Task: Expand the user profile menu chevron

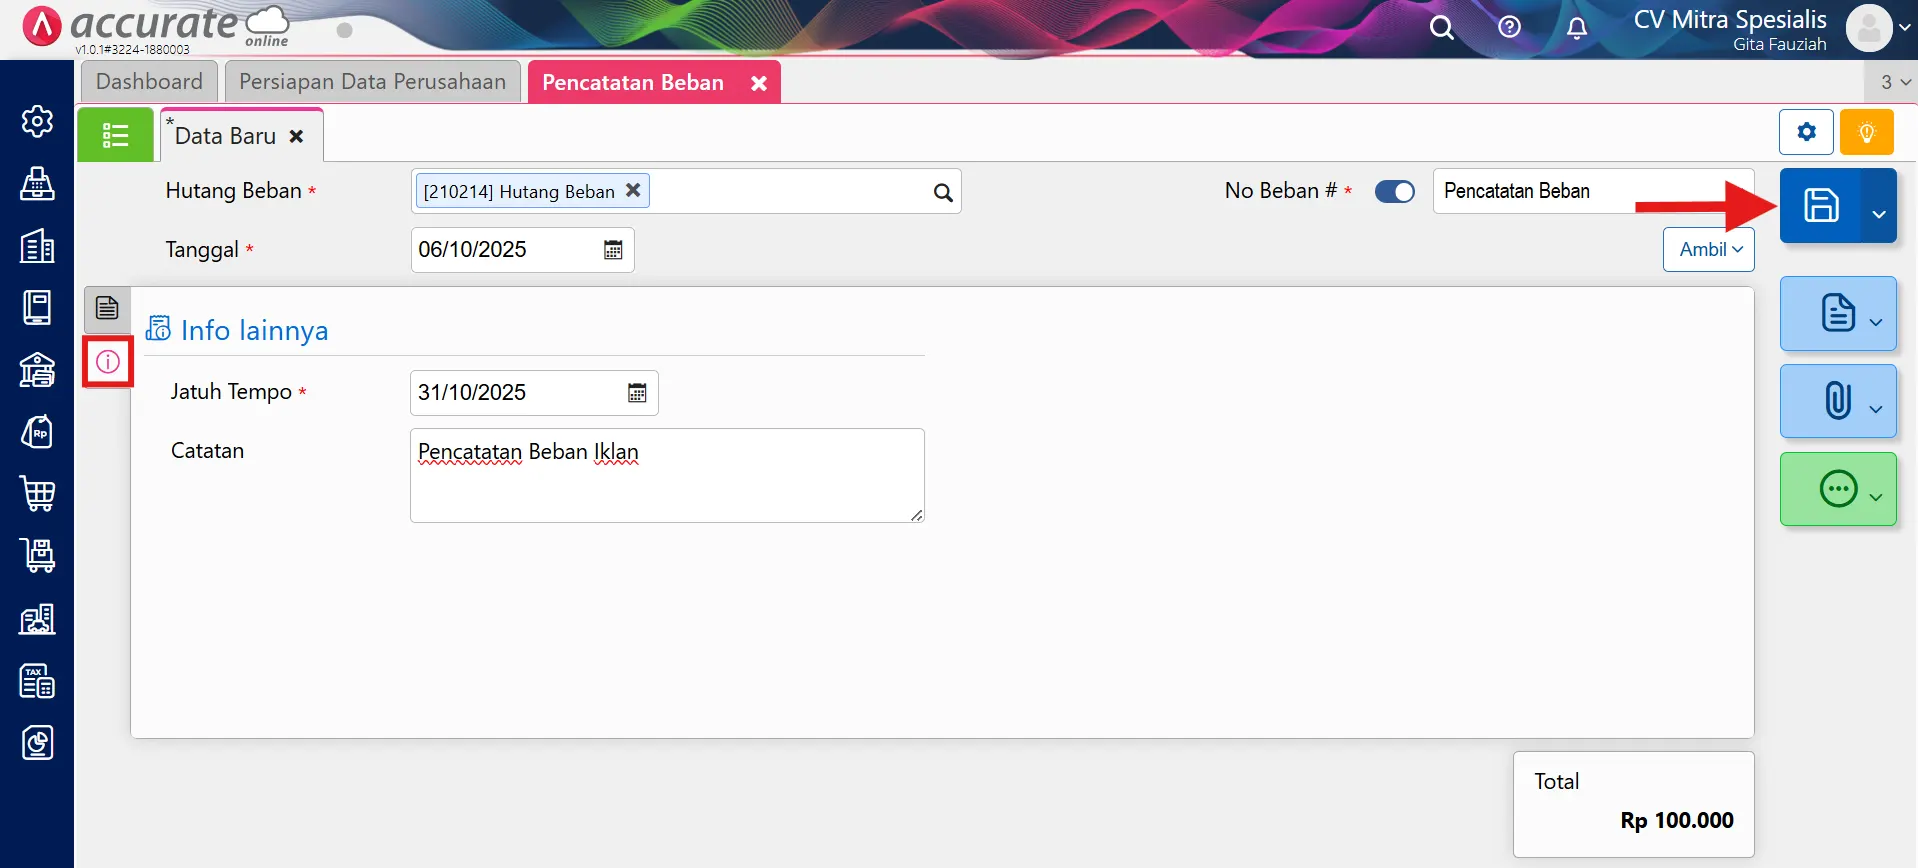Action: pyautogui.click(x=1905, y=28)
